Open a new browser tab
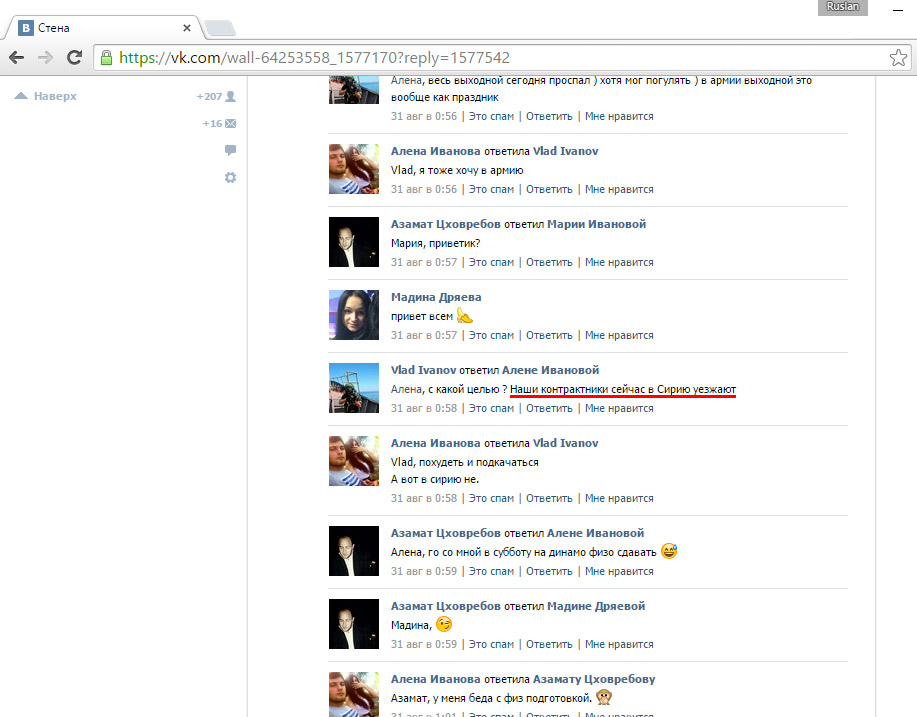The height and width of the screenshot is (717, 917). click(219, 28)
